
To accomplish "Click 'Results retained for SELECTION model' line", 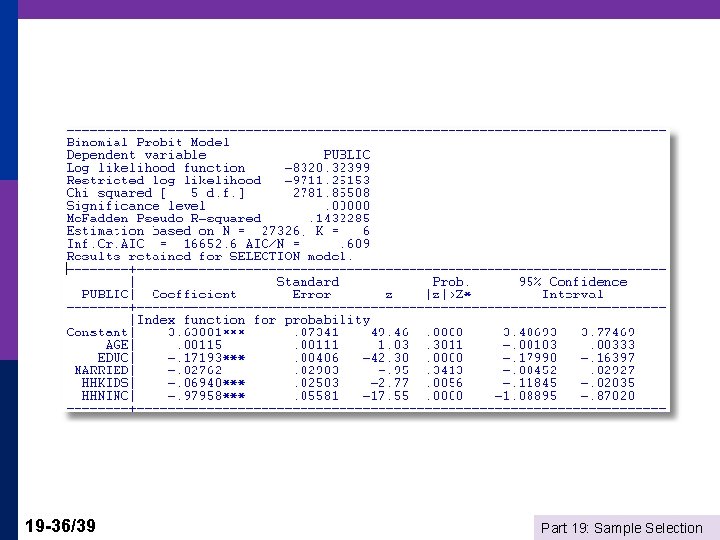I will click(x=209, y=256).
